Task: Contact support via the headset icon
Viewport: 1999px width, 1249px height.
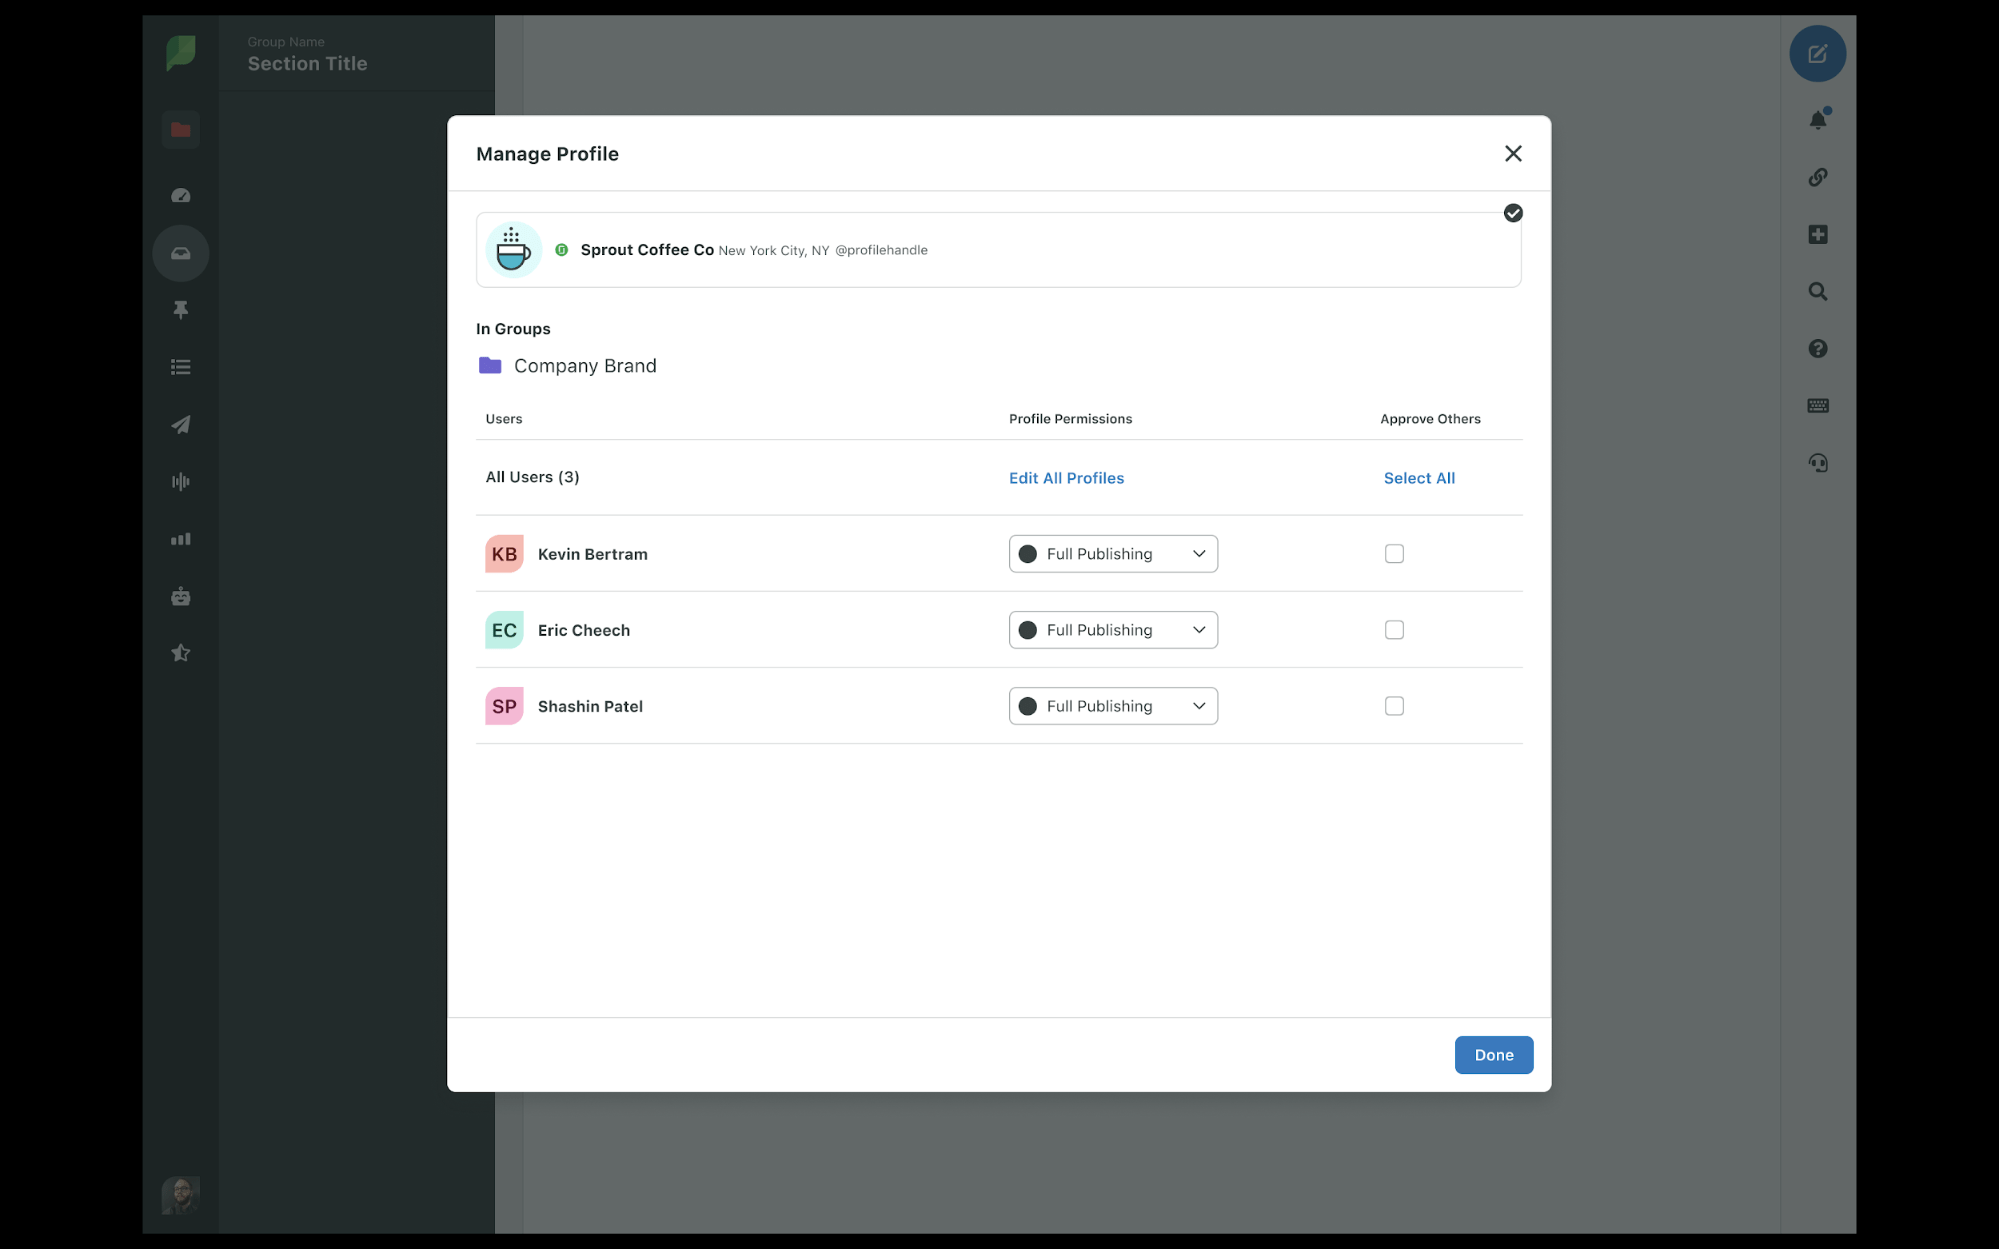Action: tap(1818, 462)
